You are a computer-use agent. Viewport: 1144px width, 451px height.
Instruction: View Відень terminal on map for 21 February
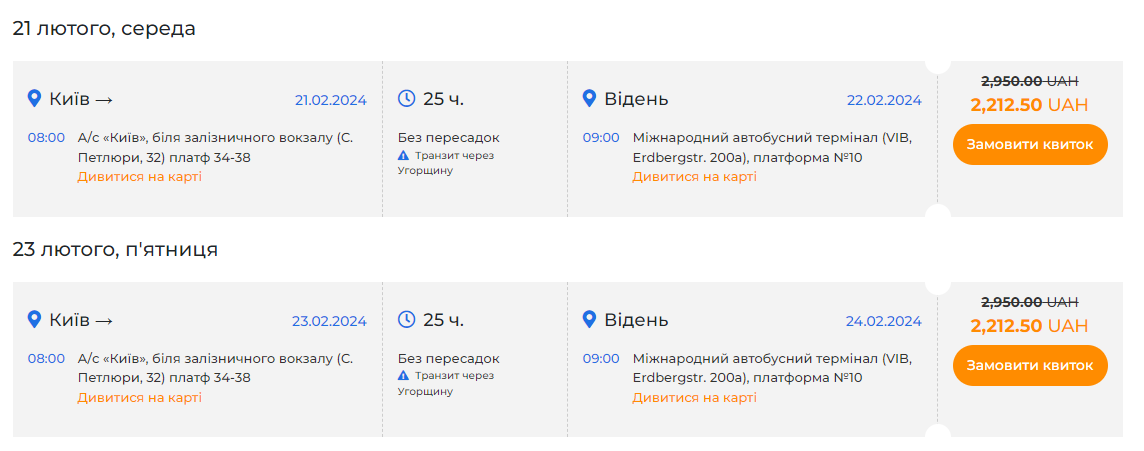click(694, 177)
